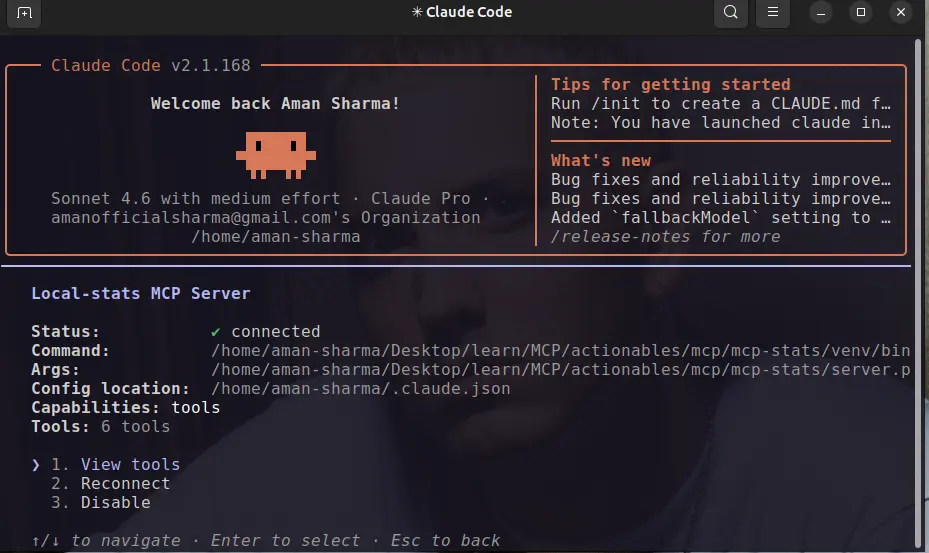Click the selection arrow beside View tools
Image resolution: width=929 pixels, height=553 pixels.
pos(36,465)
